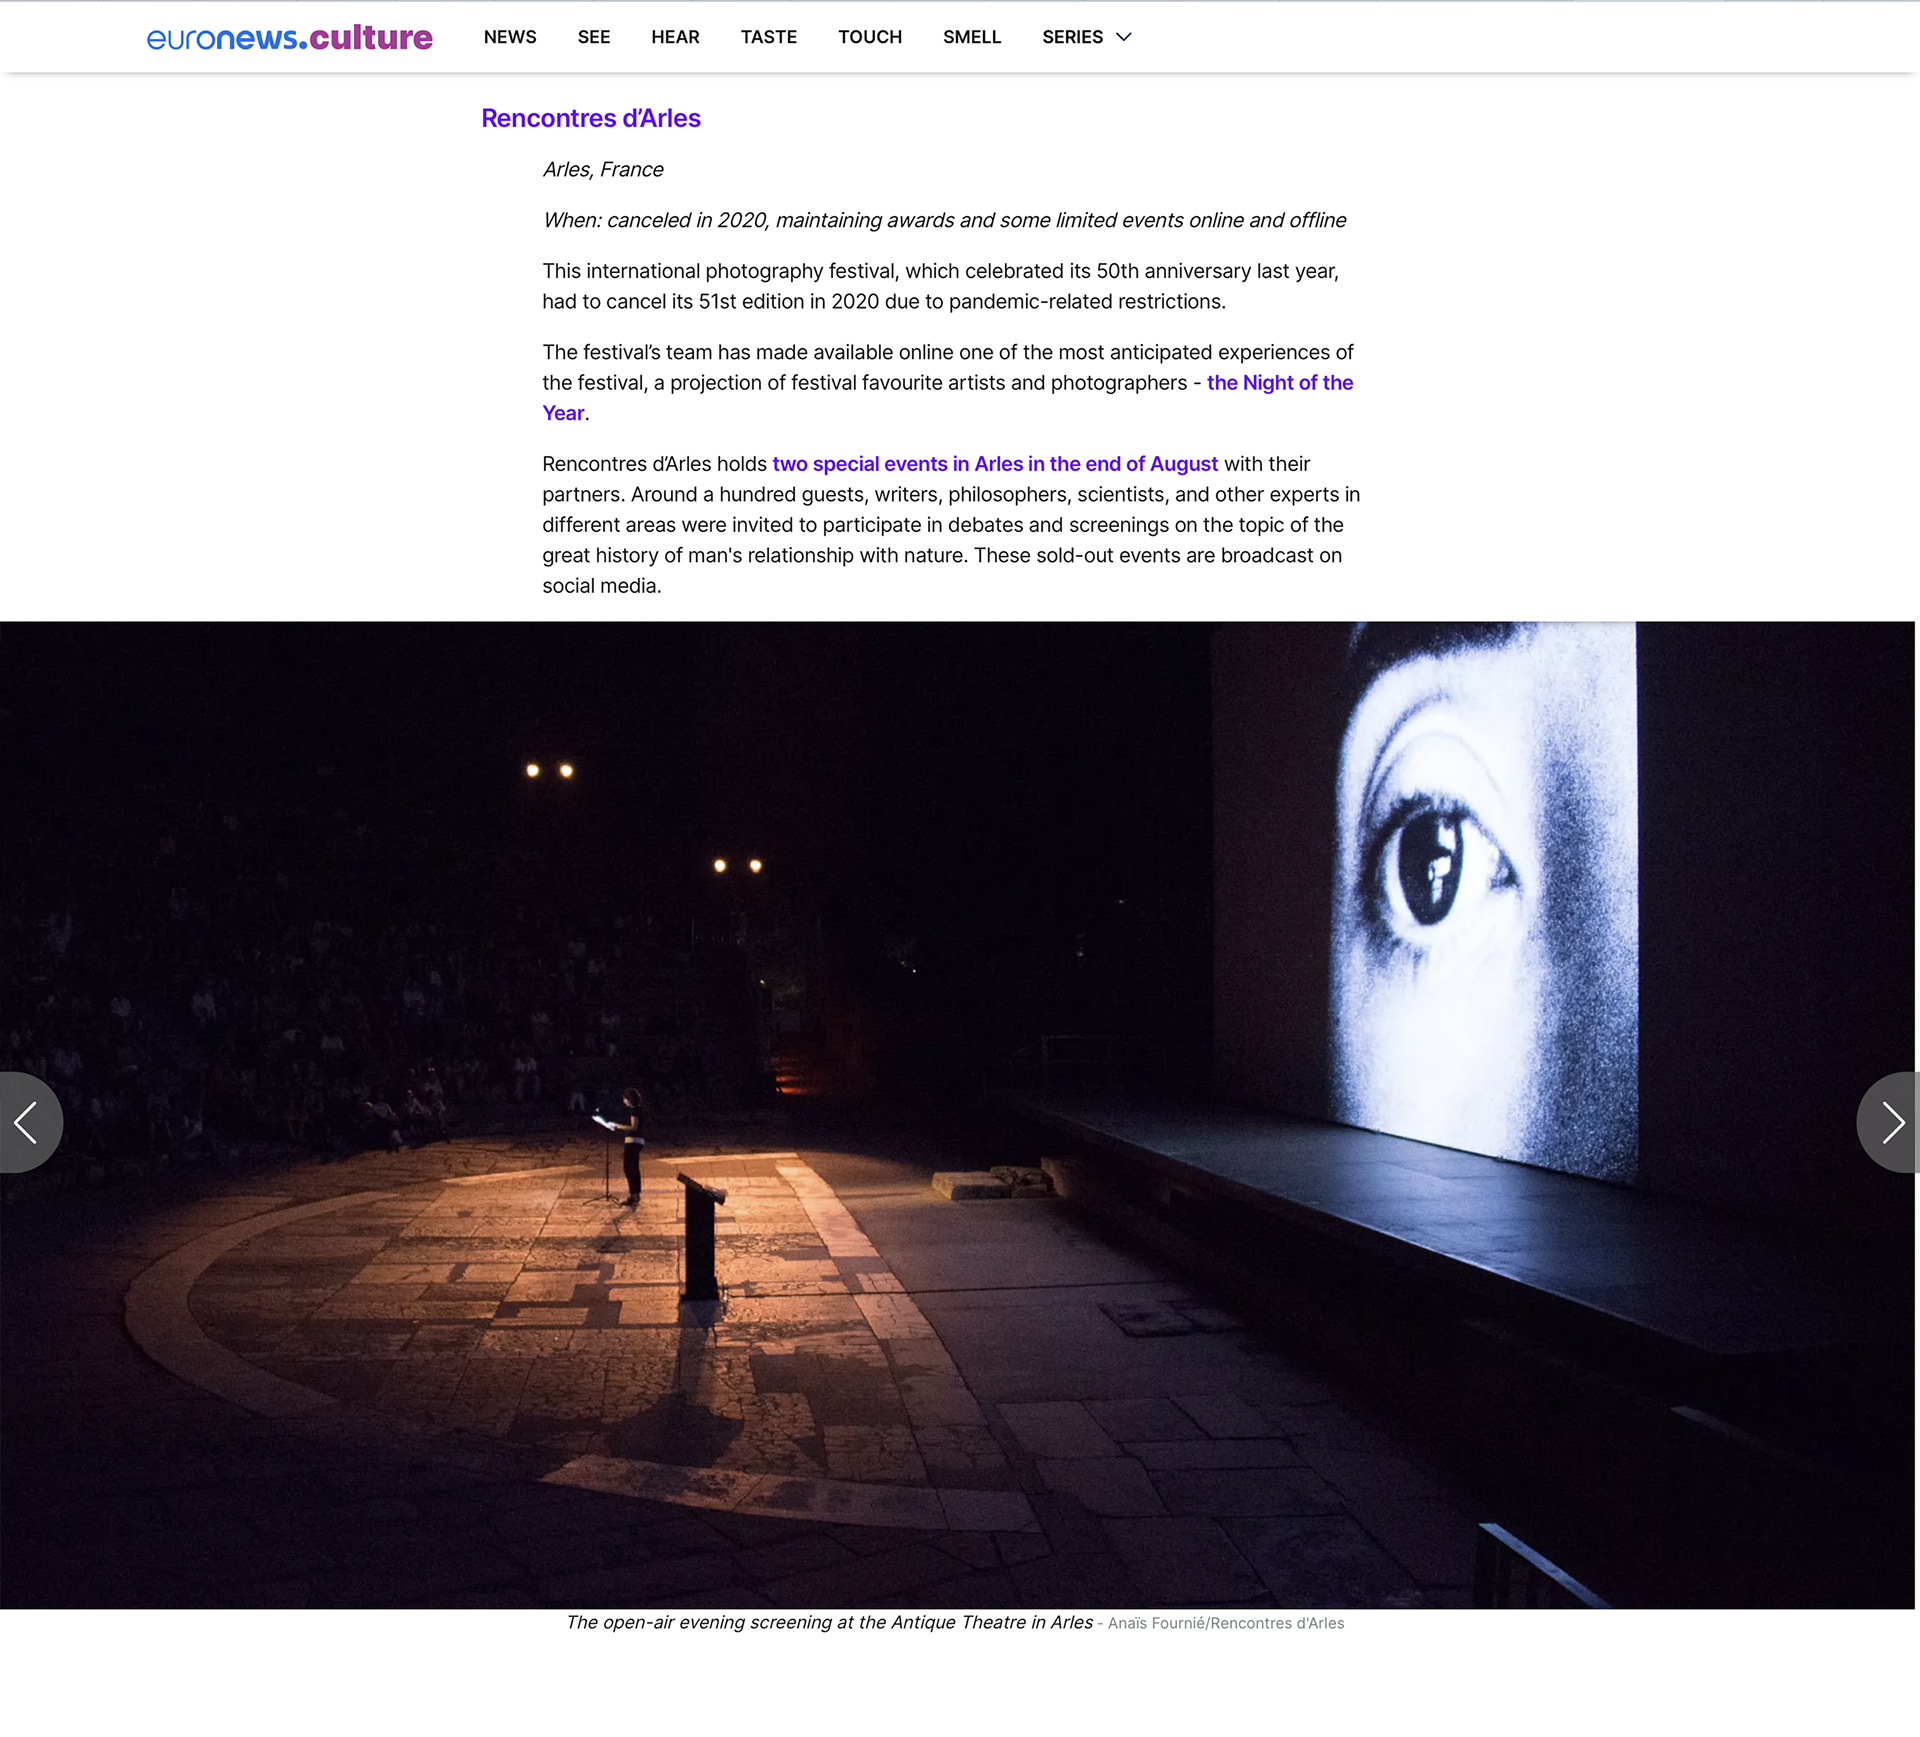Click the photo caption about Antique Theatre

click(x=829, y=1623)
